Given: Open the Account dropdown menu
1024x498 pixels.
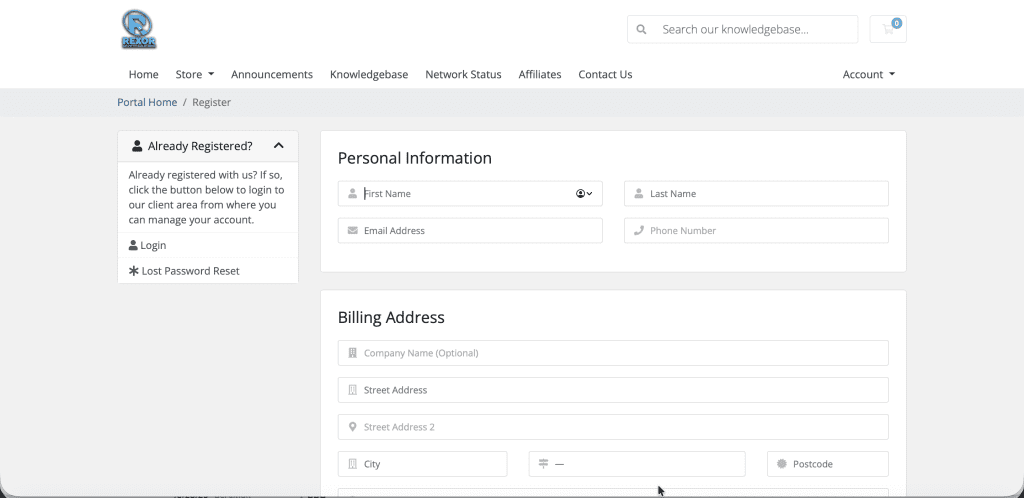Looking at the screenshot, I should tap(868, 74).
